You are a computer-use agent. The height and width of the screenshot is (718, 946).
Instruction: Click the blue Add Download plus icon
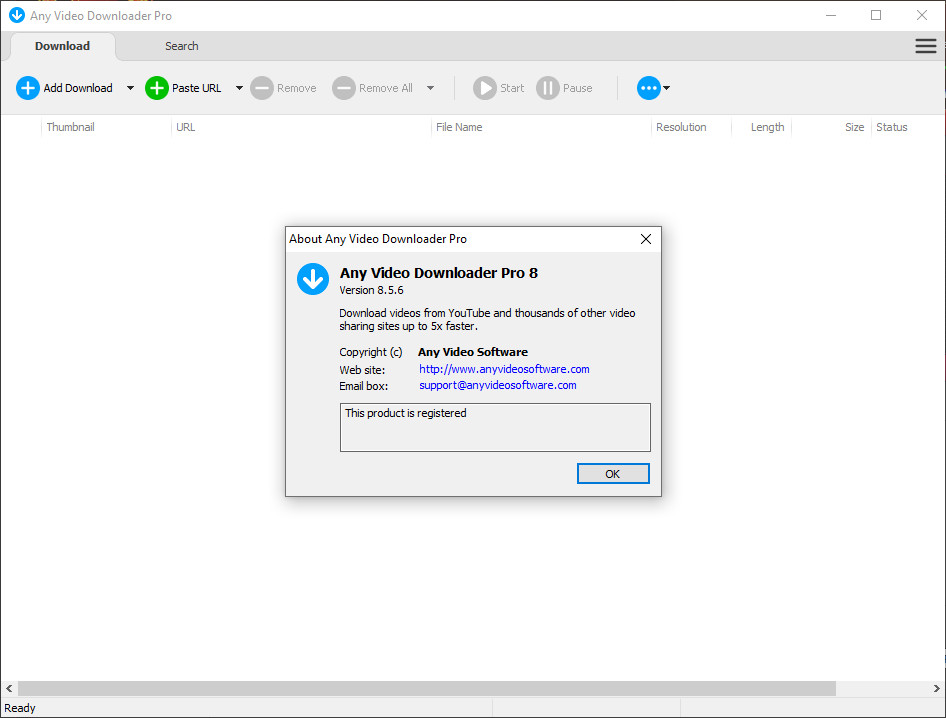(28, 88)
